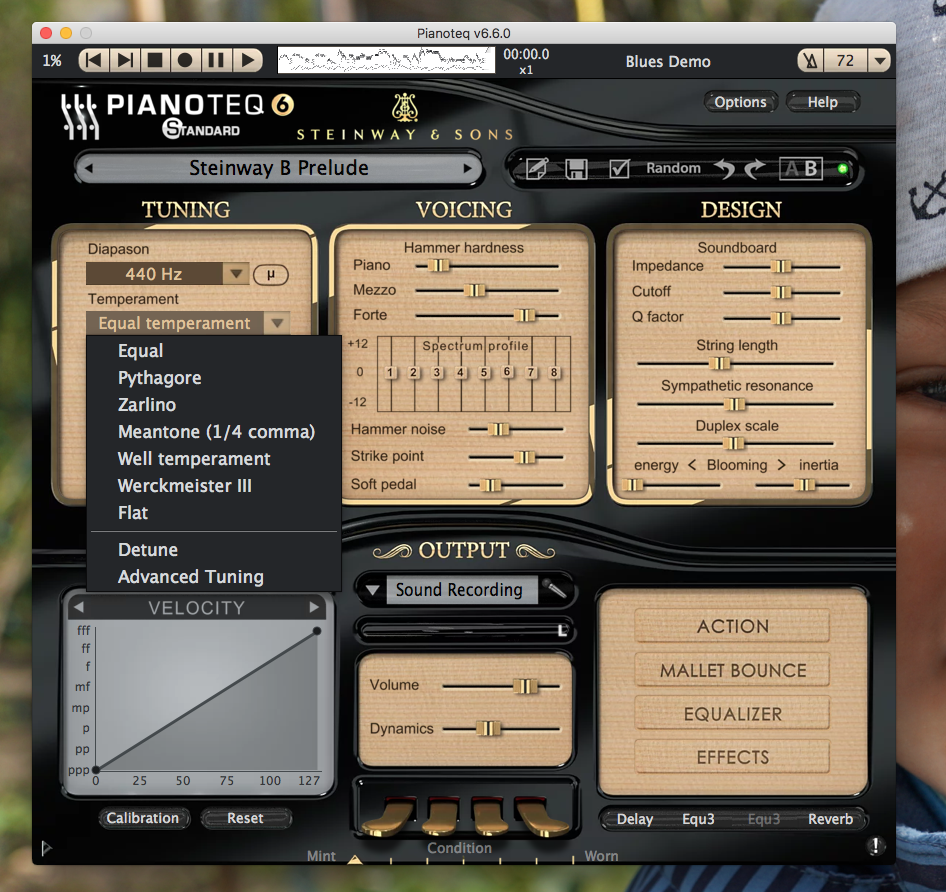Click the top-right velocity curve point
Screen dimensions: 946x892
(x=317, y=631)
